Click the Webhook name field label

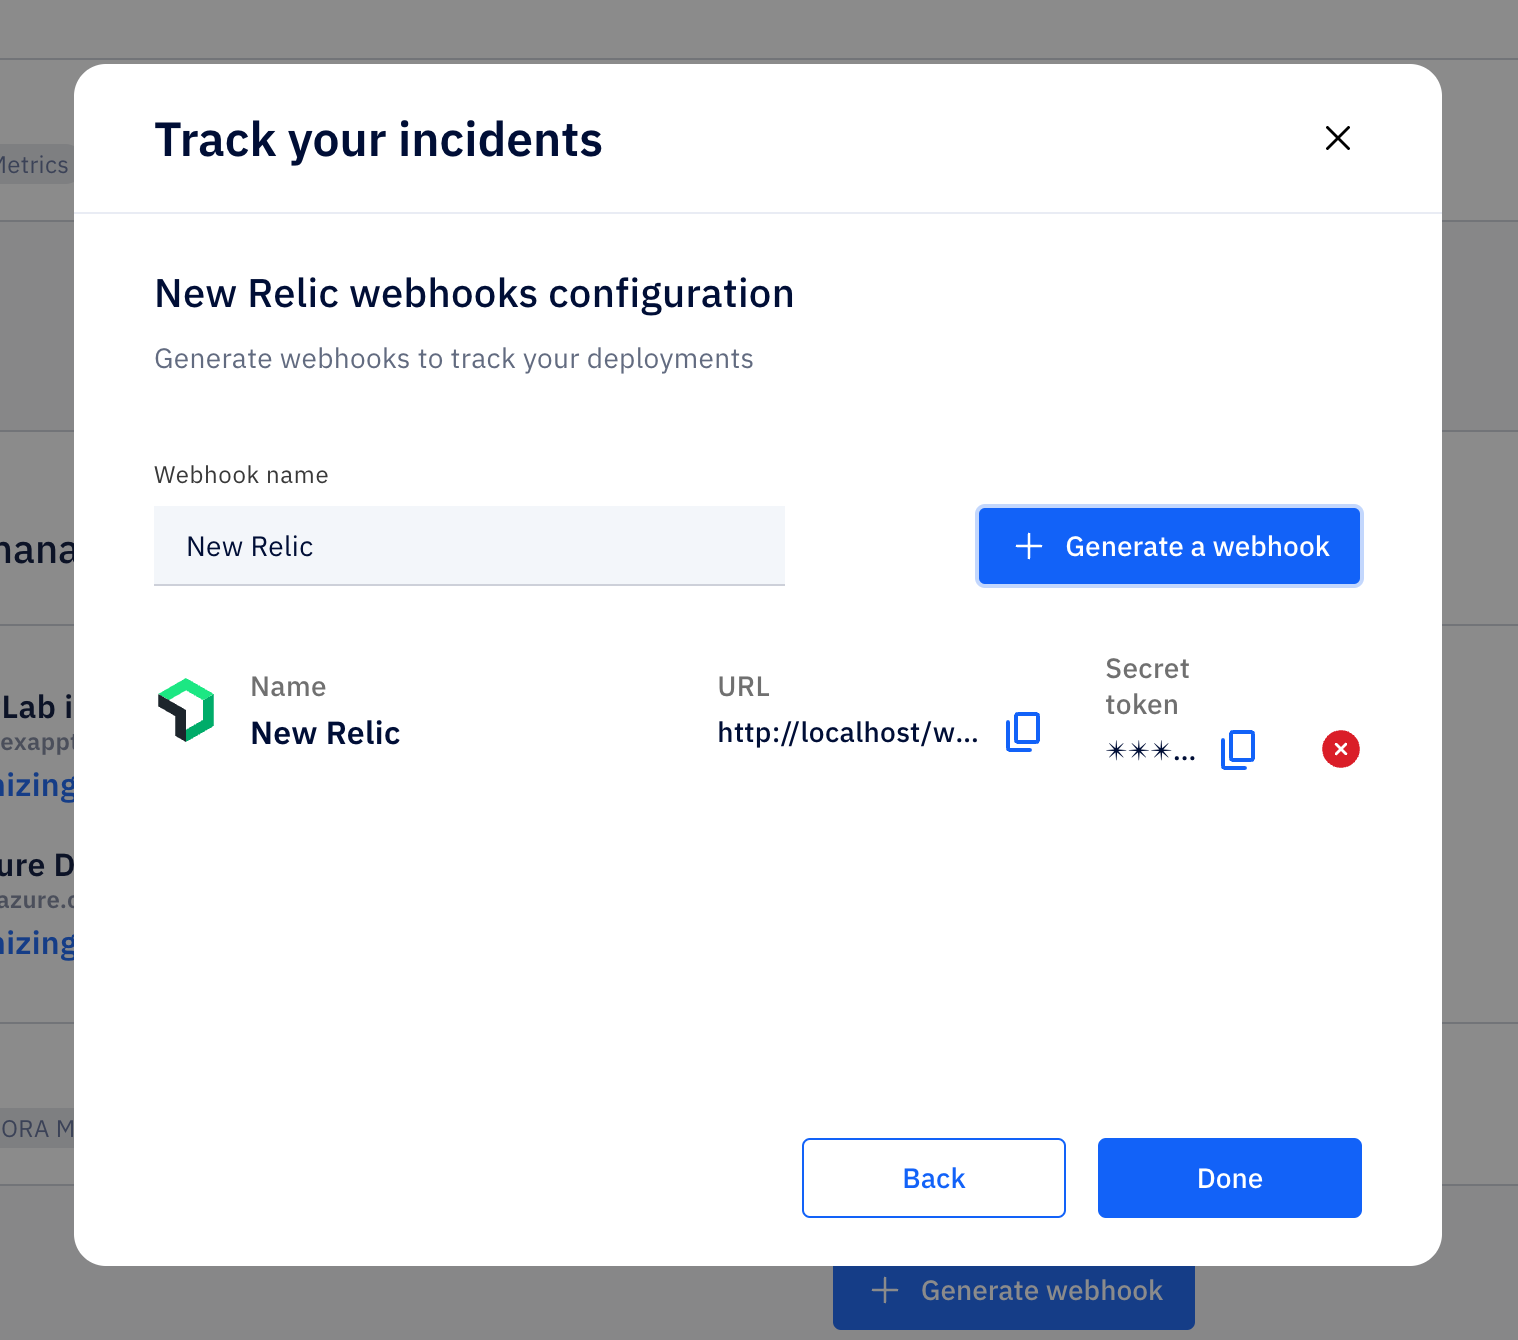[x=241, y=475]
